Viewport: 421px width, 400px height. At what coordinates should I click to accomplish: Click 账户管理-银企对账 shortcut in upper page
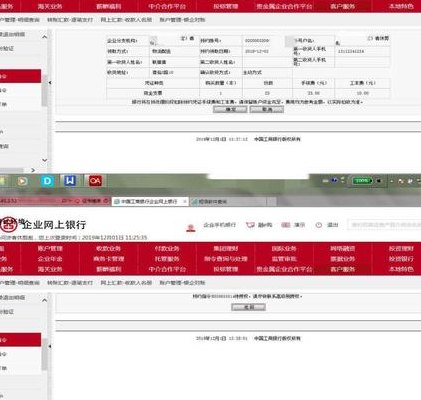click(182, 20)
